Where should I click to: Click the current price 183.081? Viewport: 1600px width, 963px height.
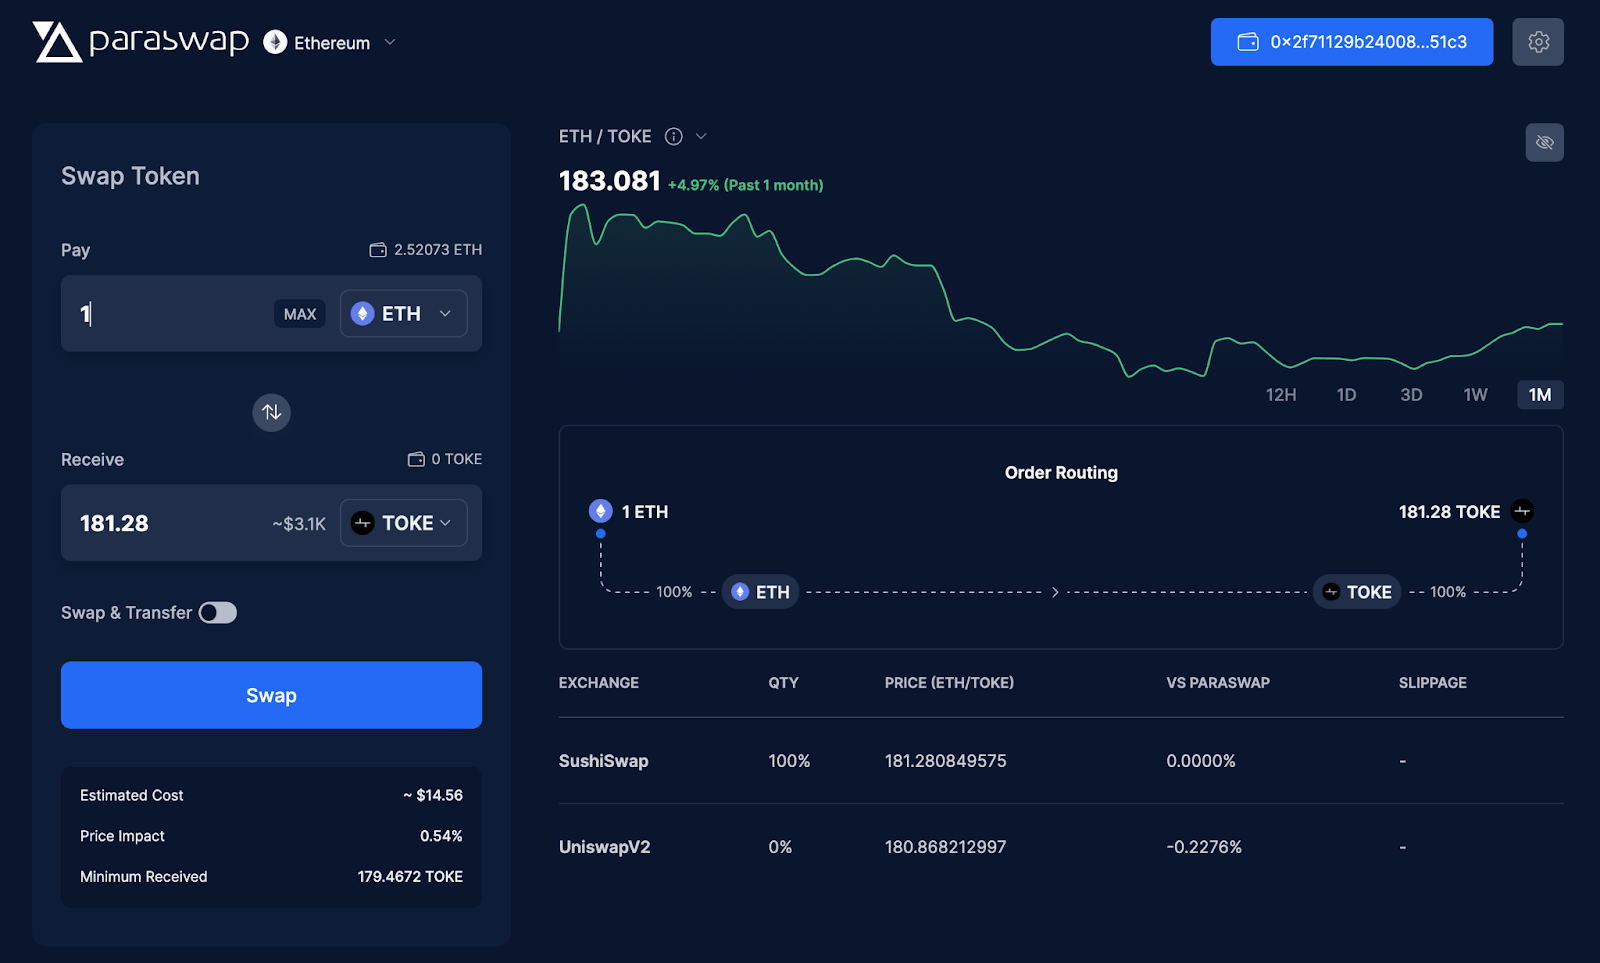[609, 181]
